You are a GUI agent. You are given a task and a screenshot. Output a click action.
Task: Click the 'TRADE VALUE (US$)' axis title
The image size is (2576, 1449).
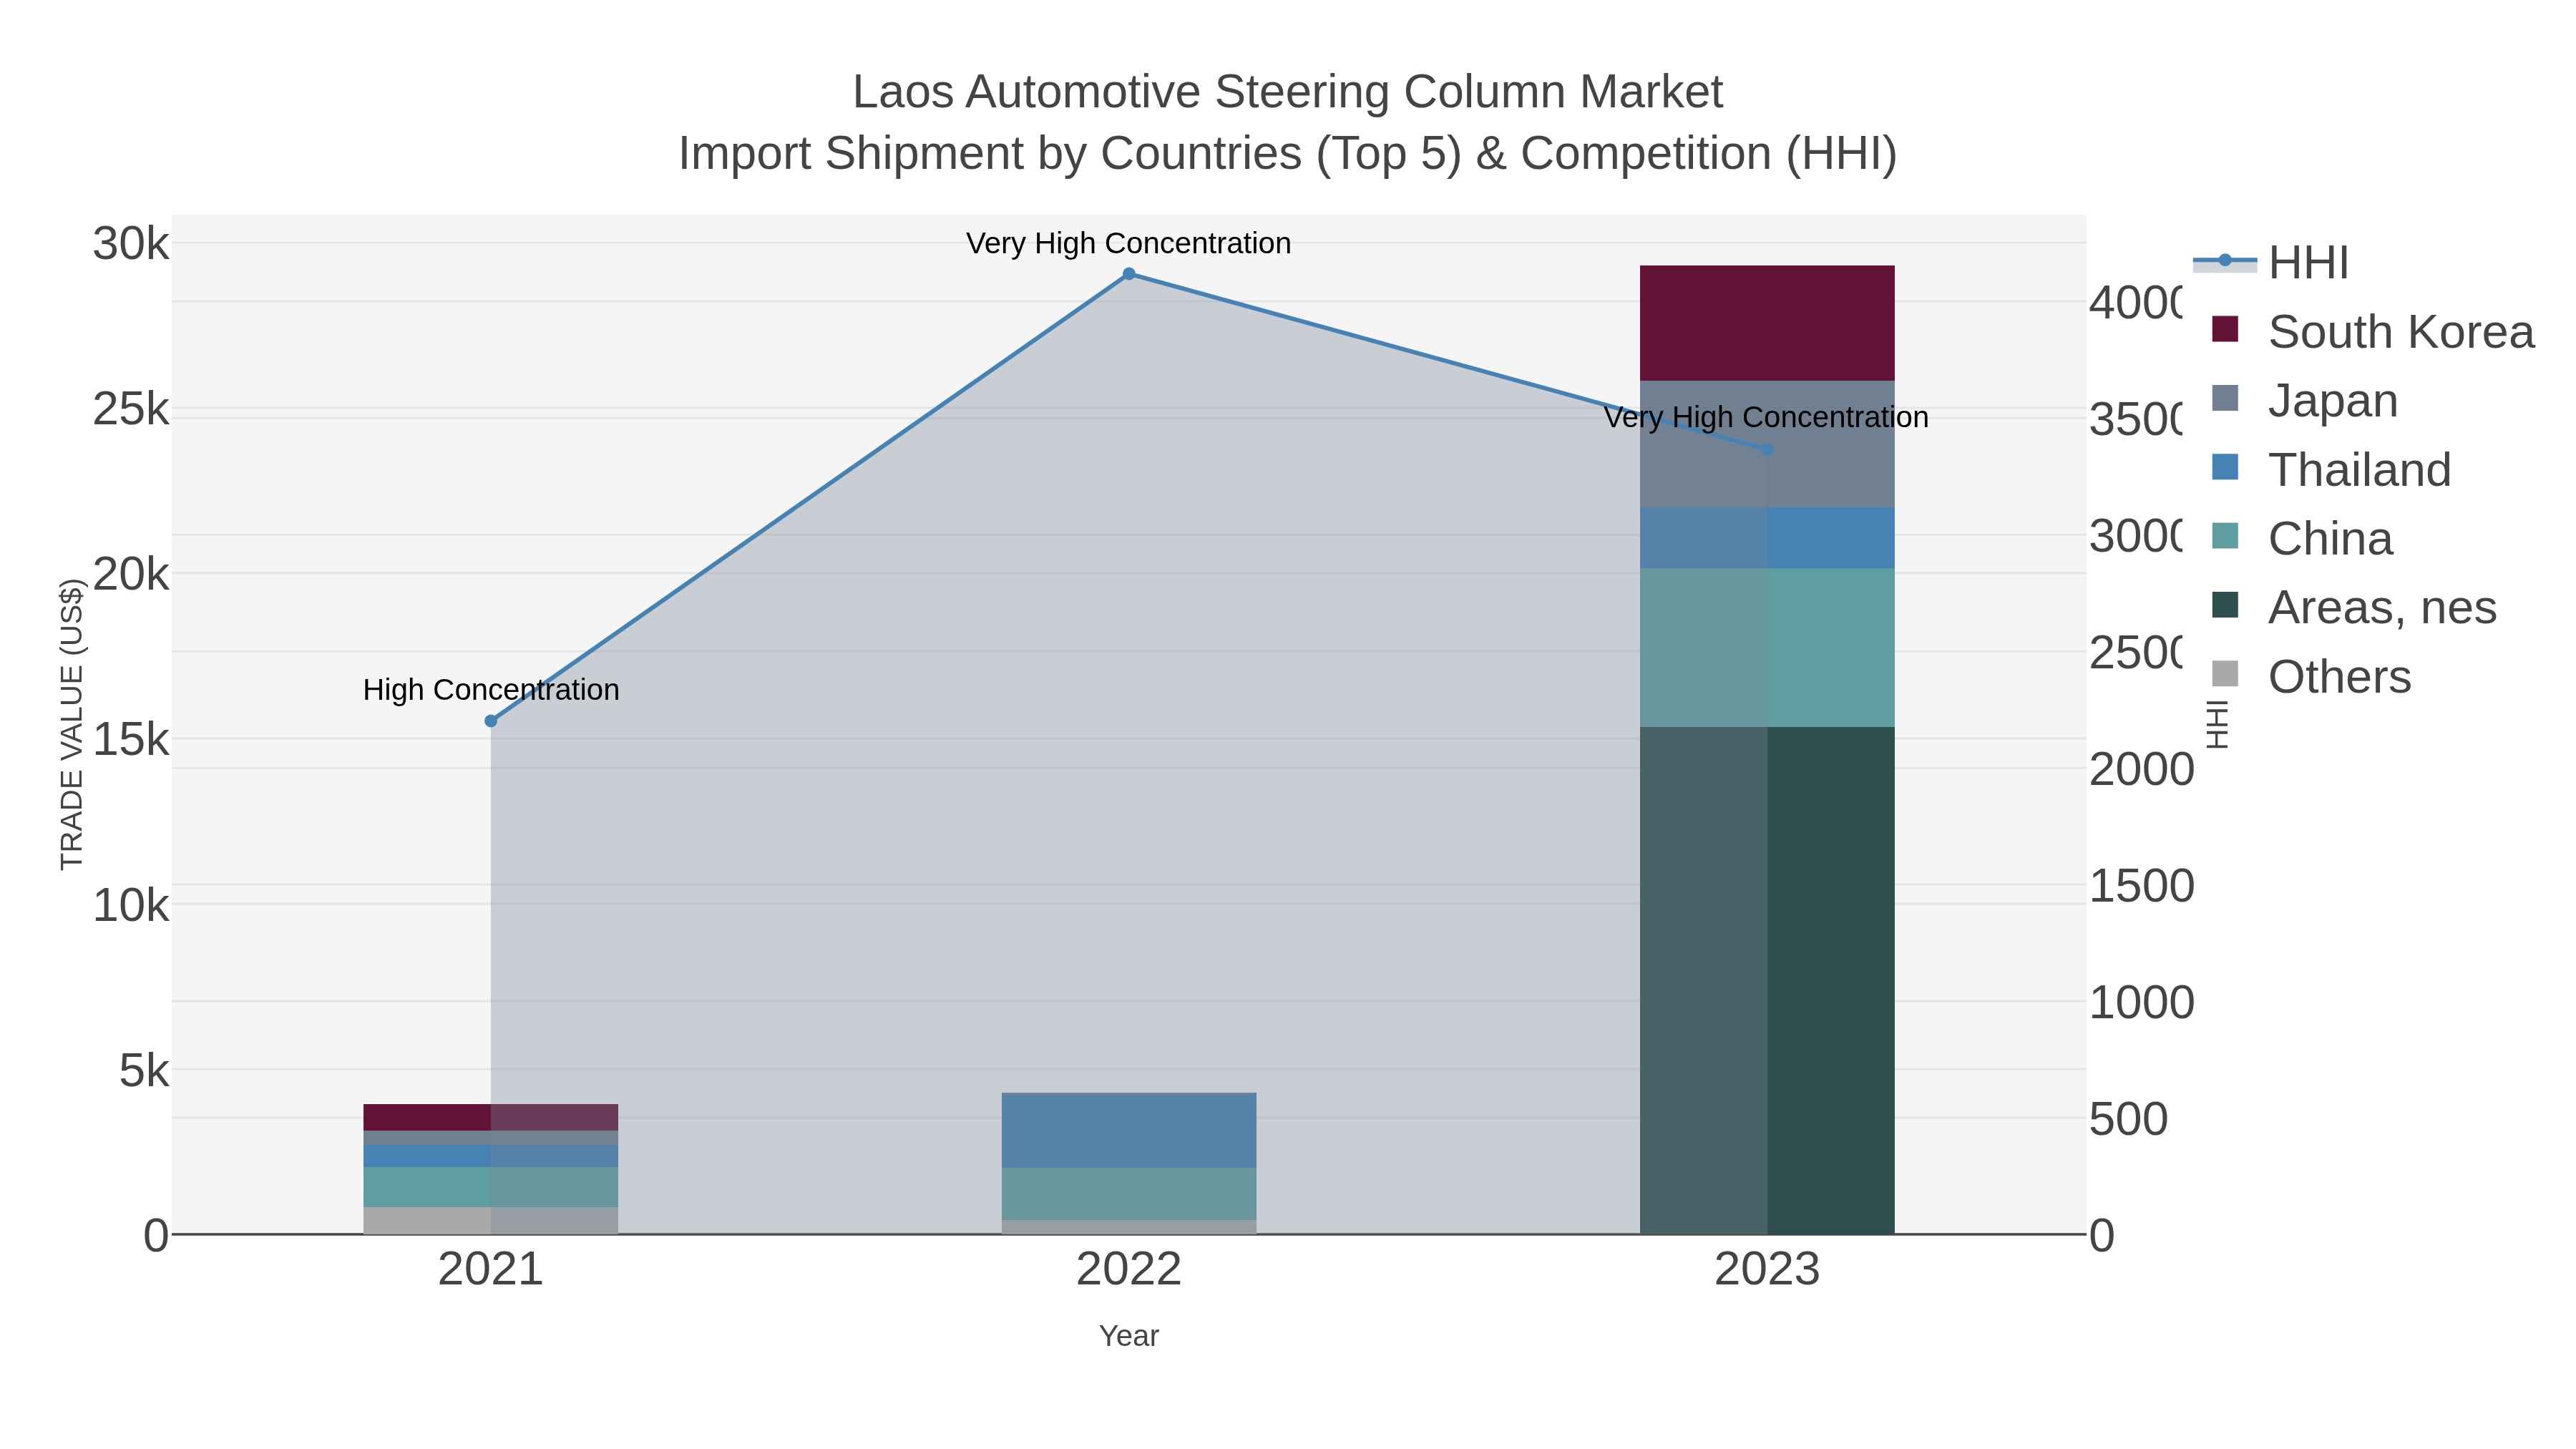[x=72, y=725]
